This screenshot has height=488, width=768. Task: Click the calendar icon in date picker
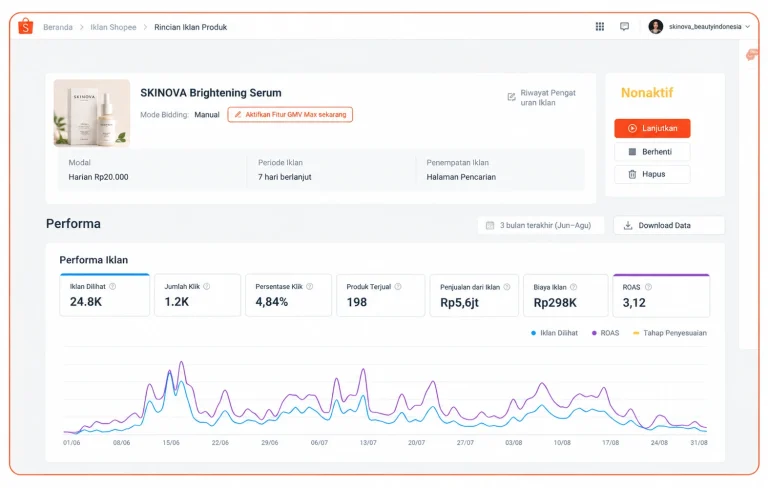490,225
